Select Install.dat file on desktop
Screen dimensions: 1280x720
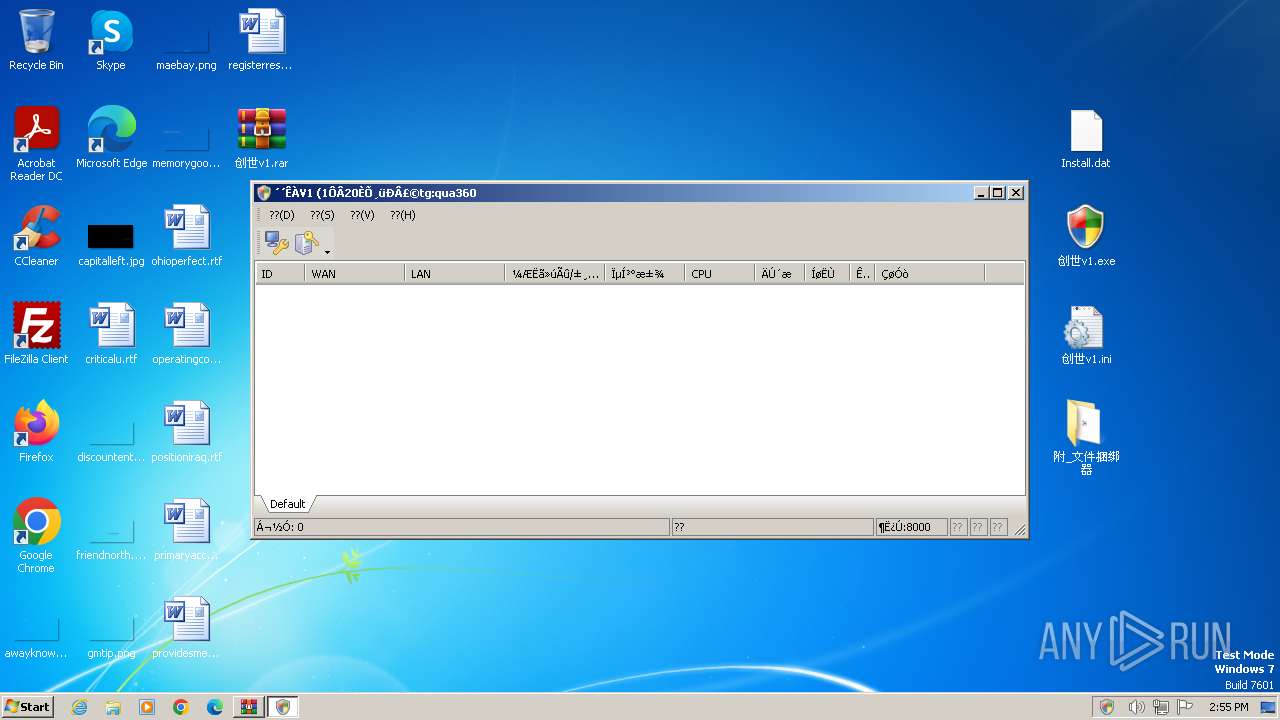tap(1086, 139)
